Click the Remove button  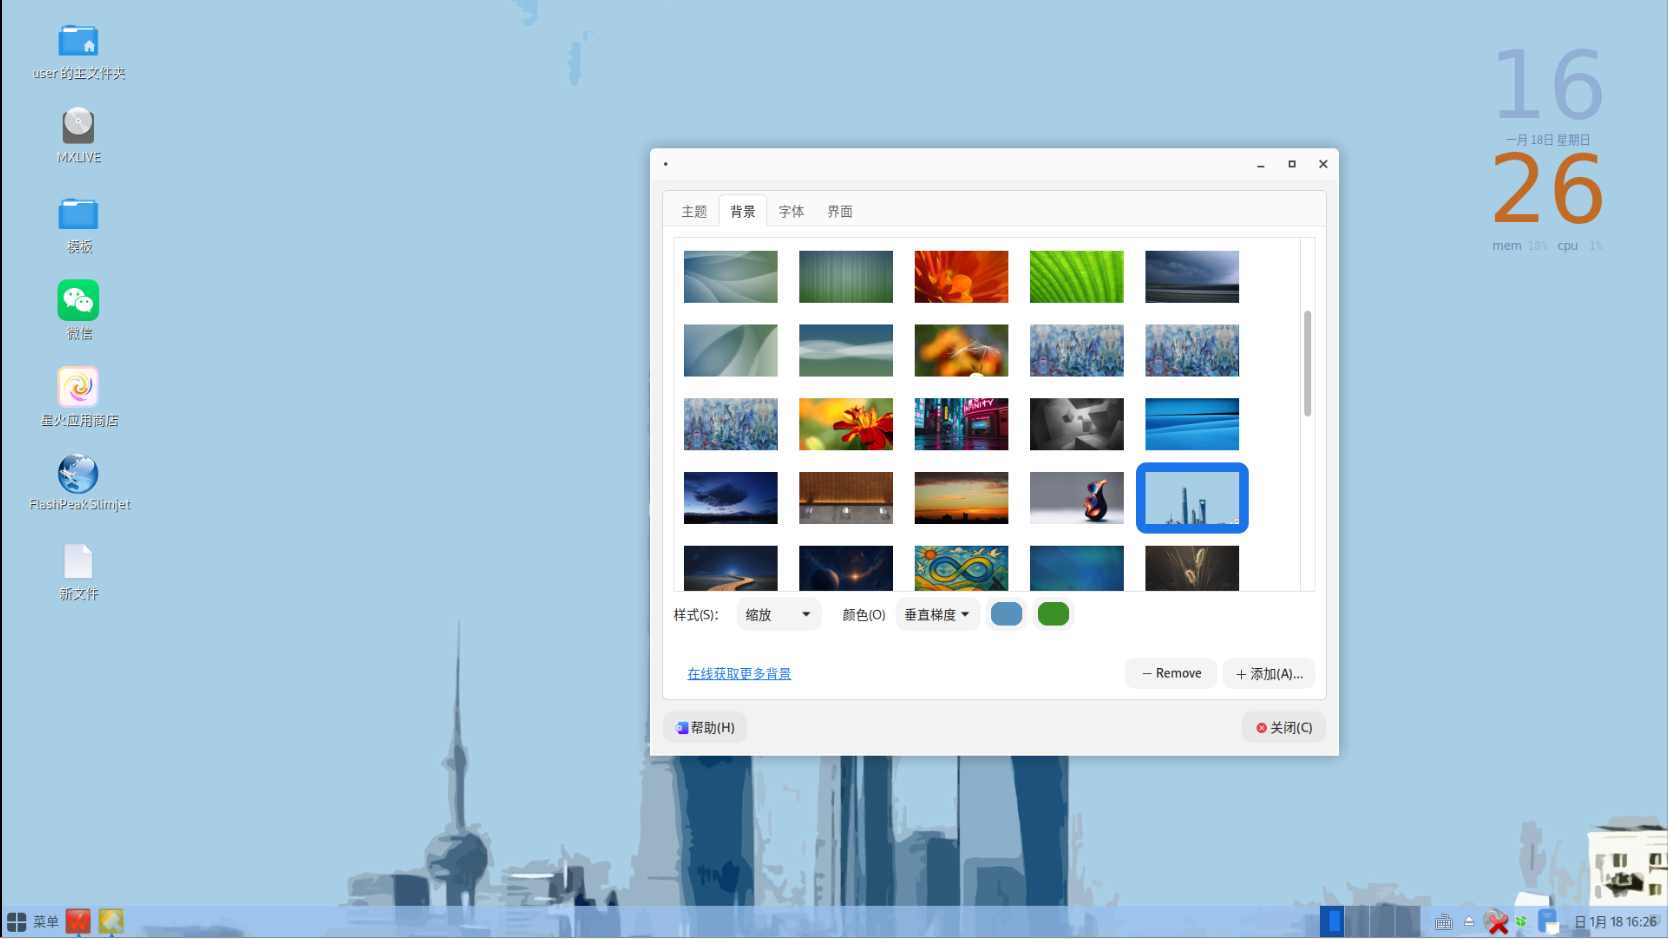pos(1171,674)
